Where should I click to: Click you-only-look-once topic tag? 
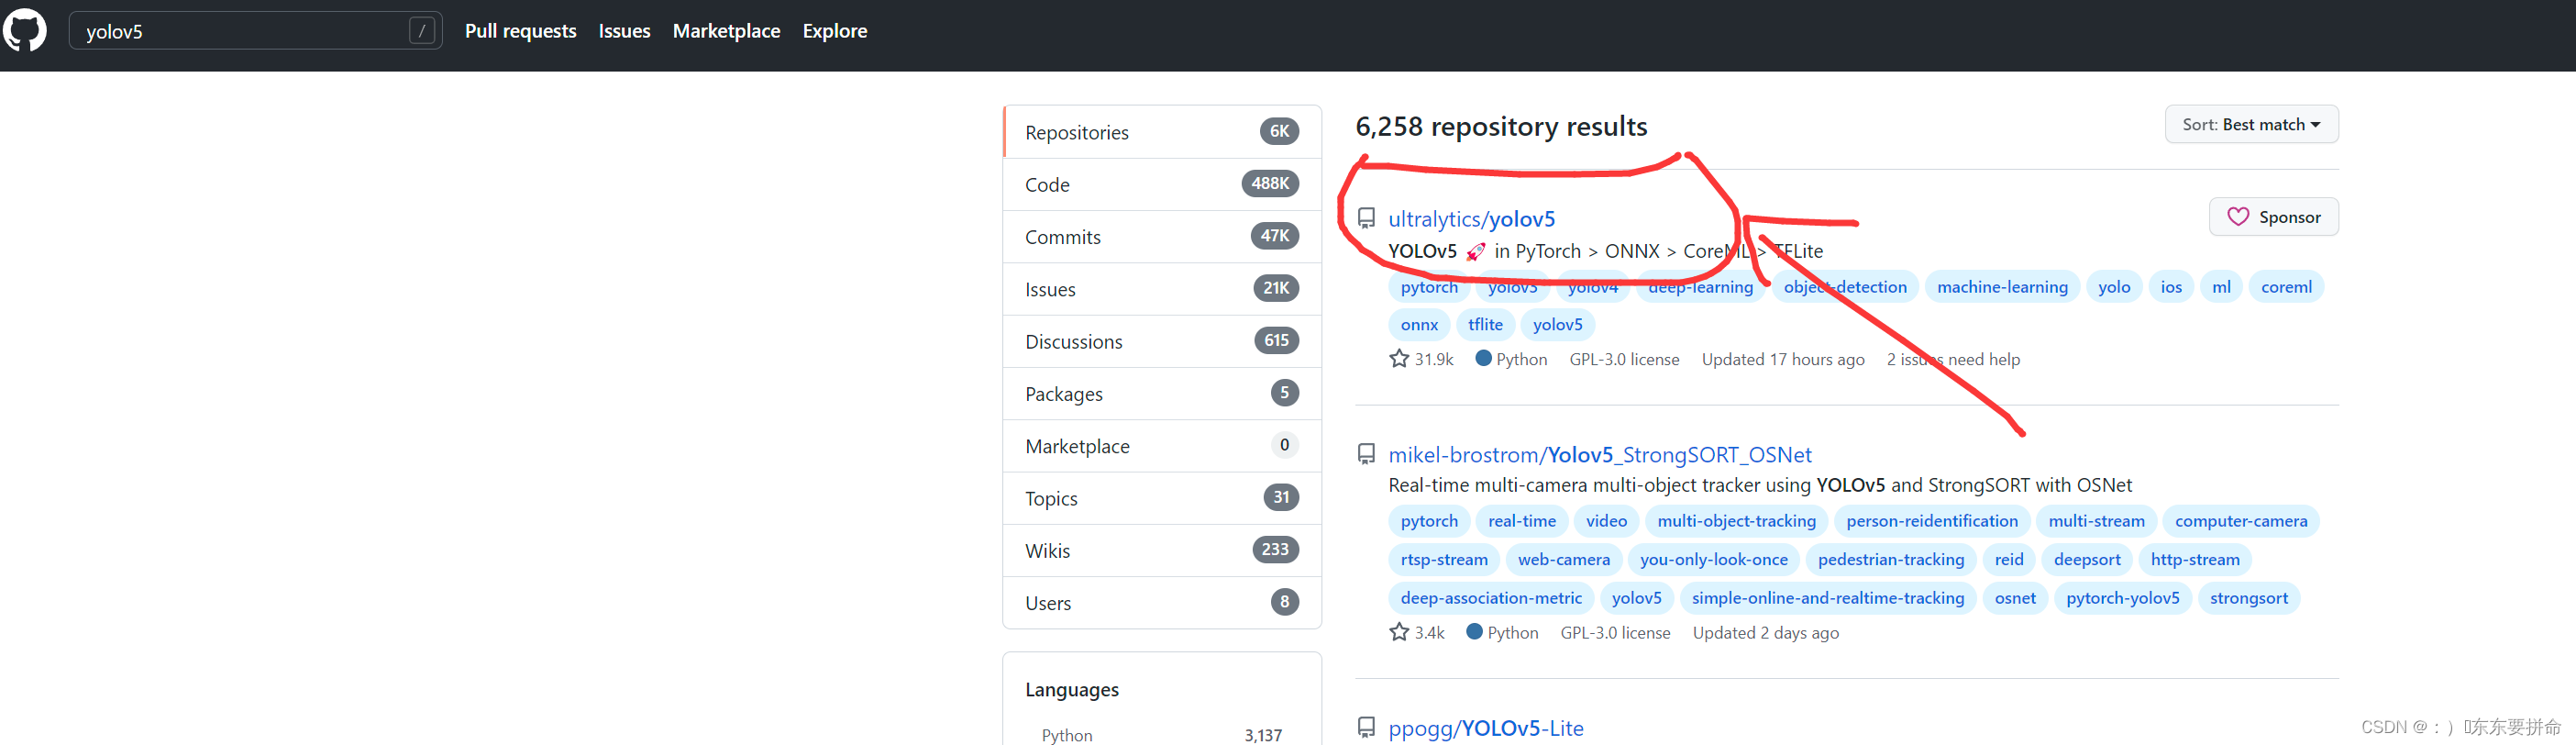point(1713,560)
